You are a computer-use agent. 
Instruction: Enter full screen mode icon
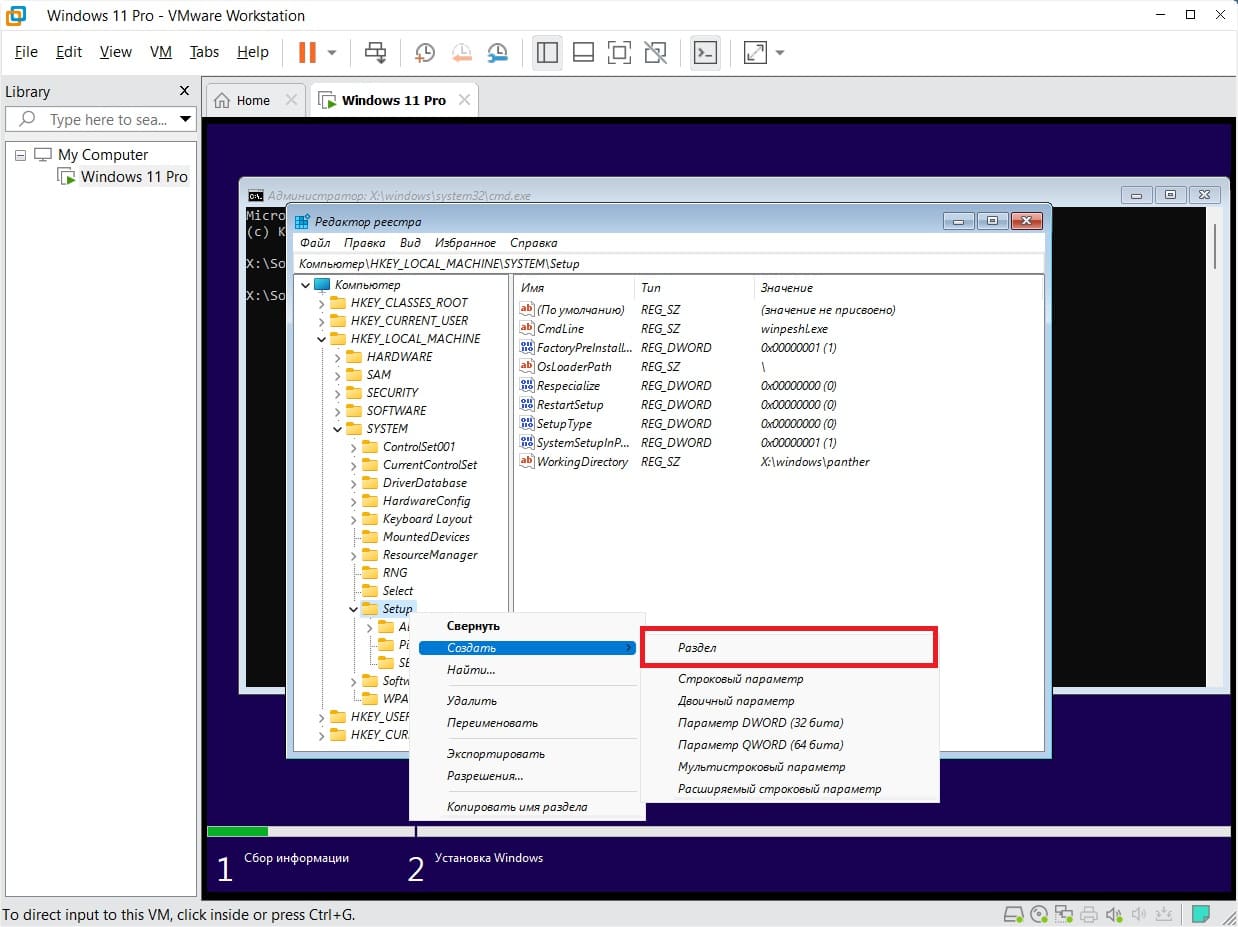click(x=619, y=53)
